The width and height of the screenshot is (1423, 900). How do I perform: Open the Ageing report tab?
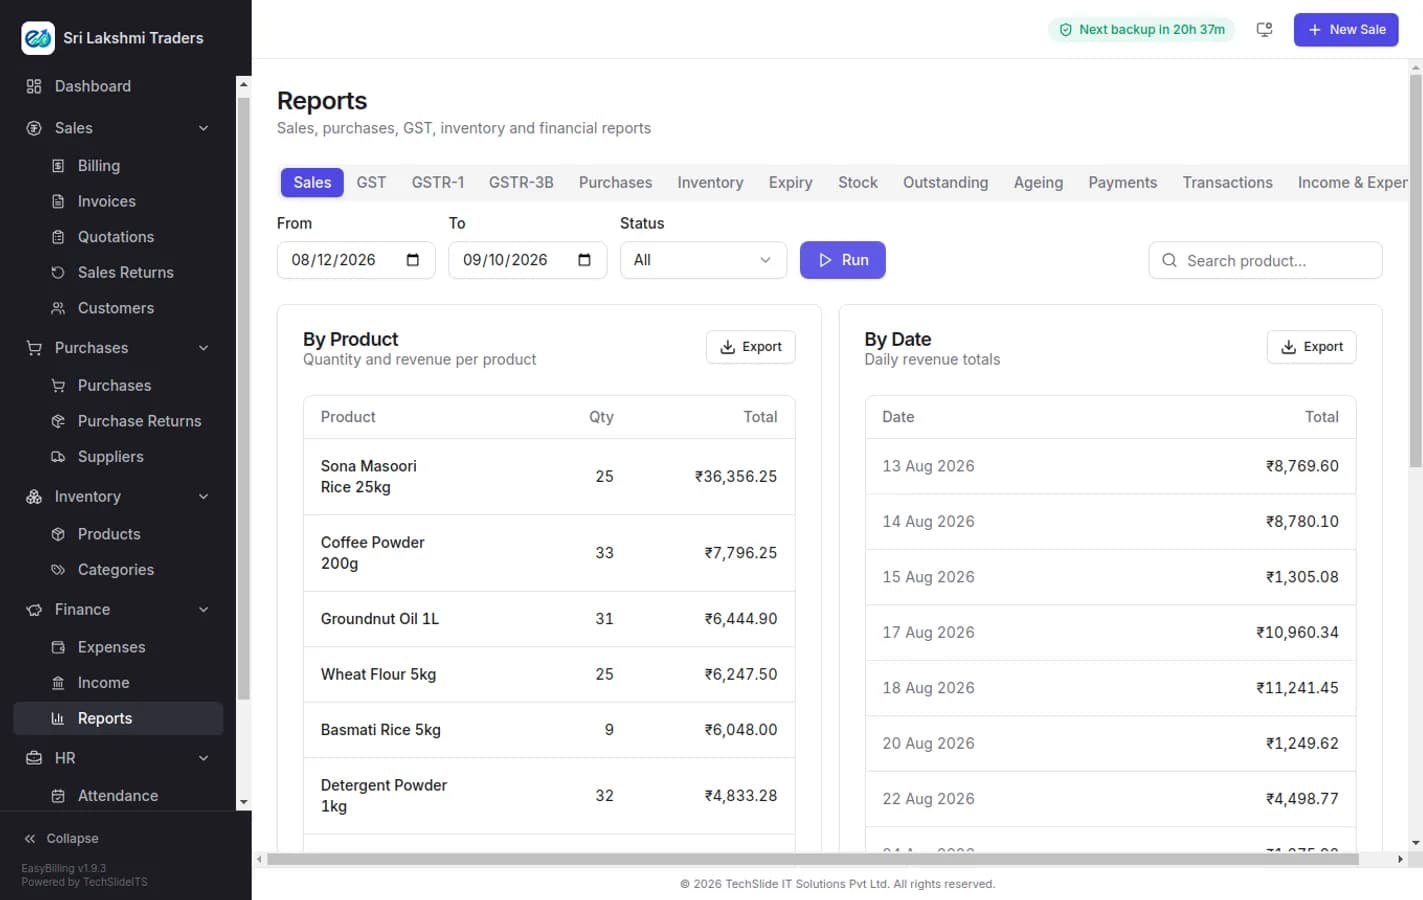tap(1038, 182)
